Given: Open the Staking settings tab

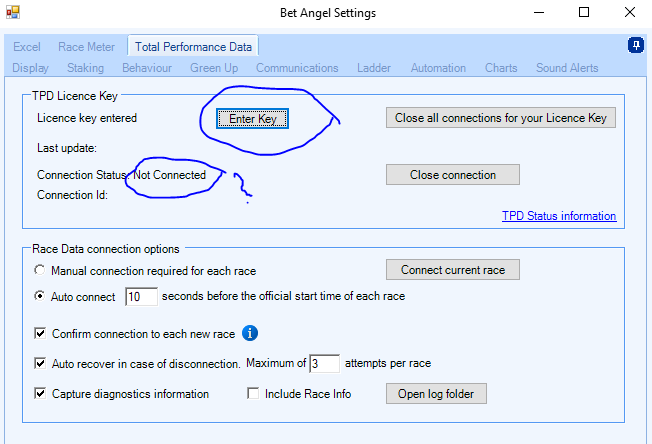Looking at the screenshot, I should (85, 68).
